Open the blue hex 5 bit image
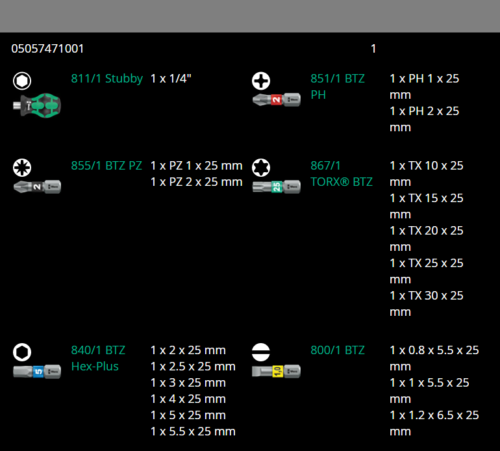The image size is (500, 451). click(x=37, y=371)
